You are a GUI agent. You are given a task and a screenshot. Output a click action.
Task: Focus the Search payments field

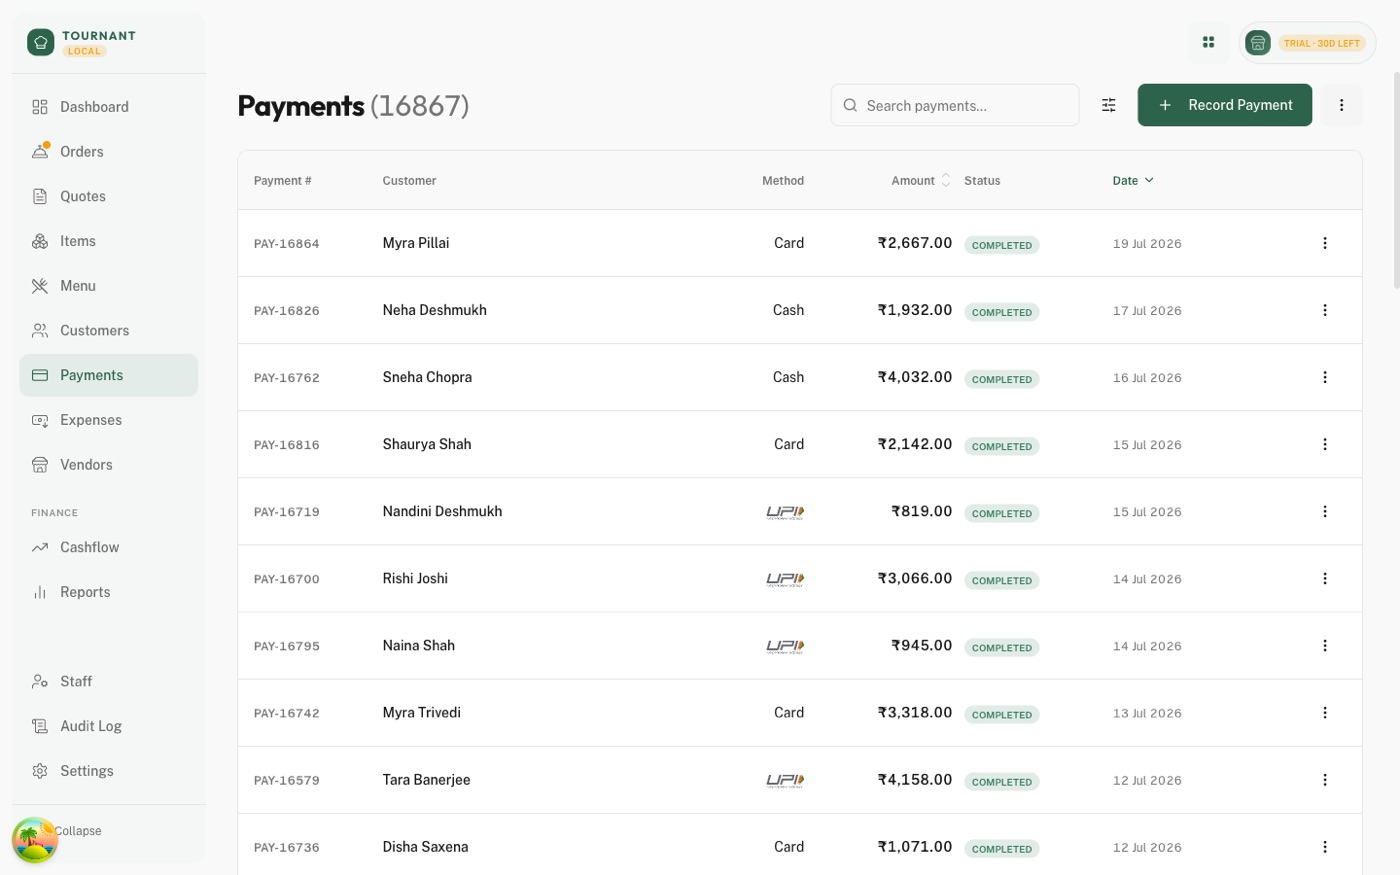click(955, 105)
